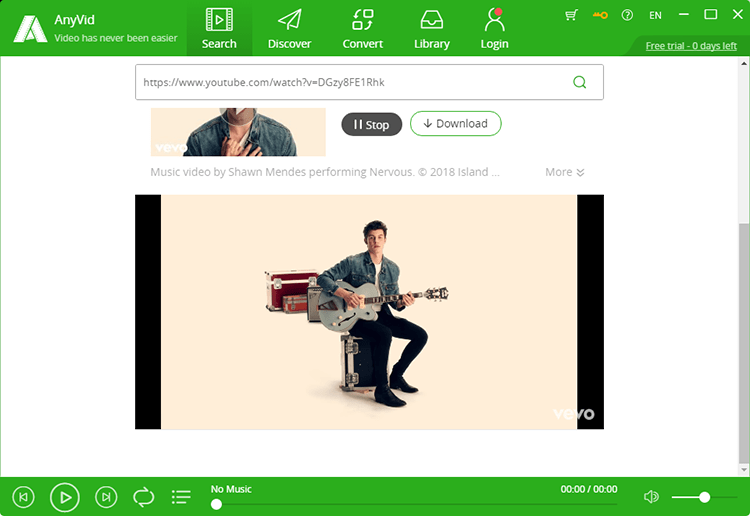Expand the description with More
Screen dimensions: 750x516
564,172
